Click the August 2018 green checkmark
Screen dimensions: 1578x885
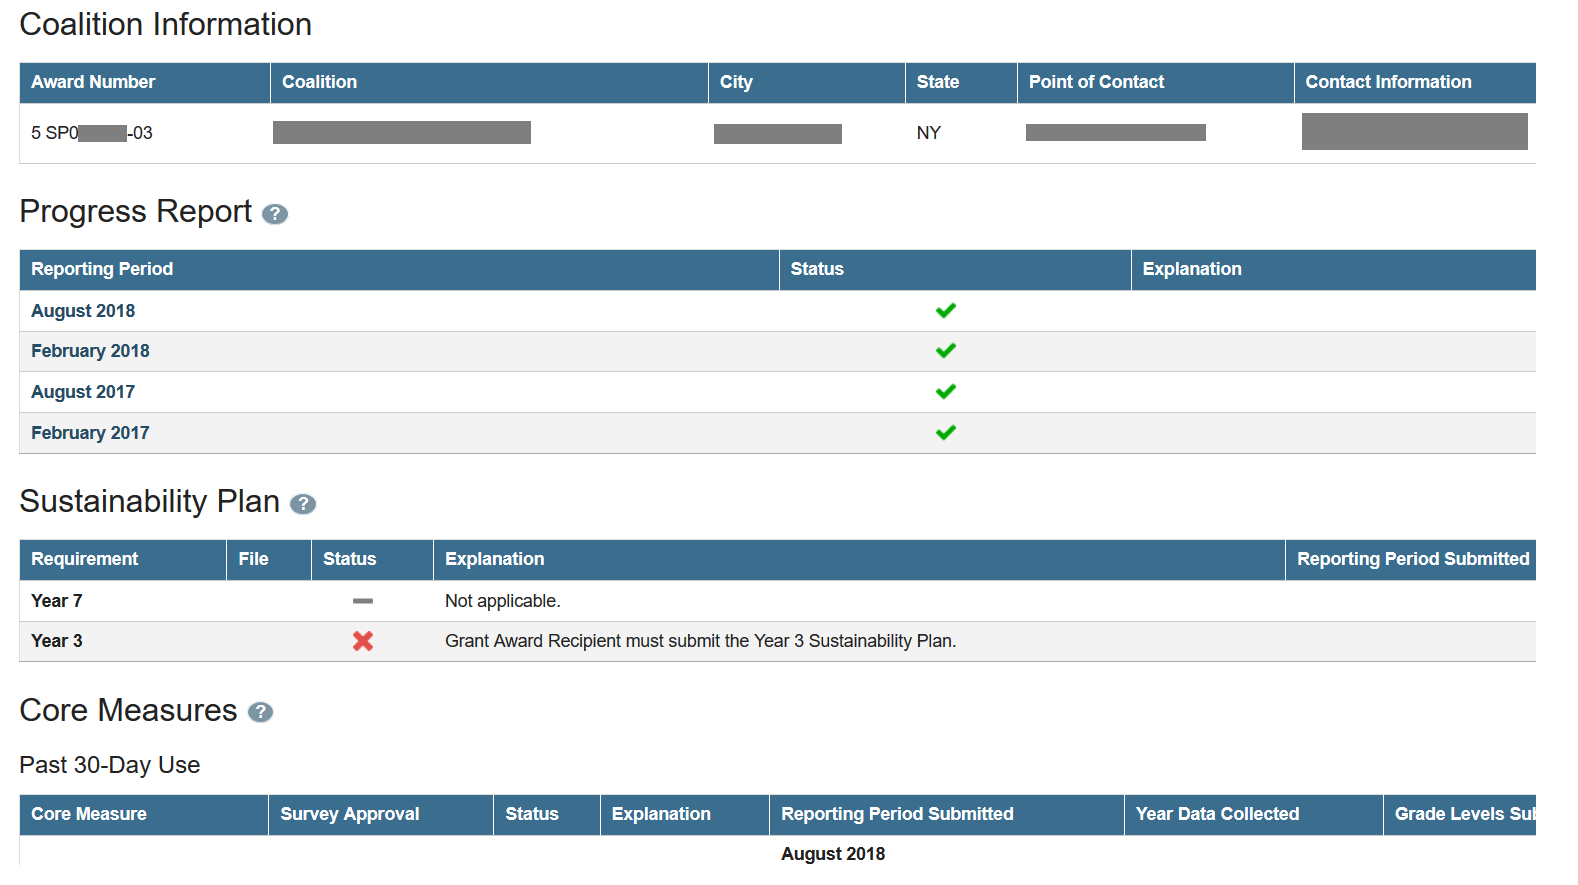(945, 311)
